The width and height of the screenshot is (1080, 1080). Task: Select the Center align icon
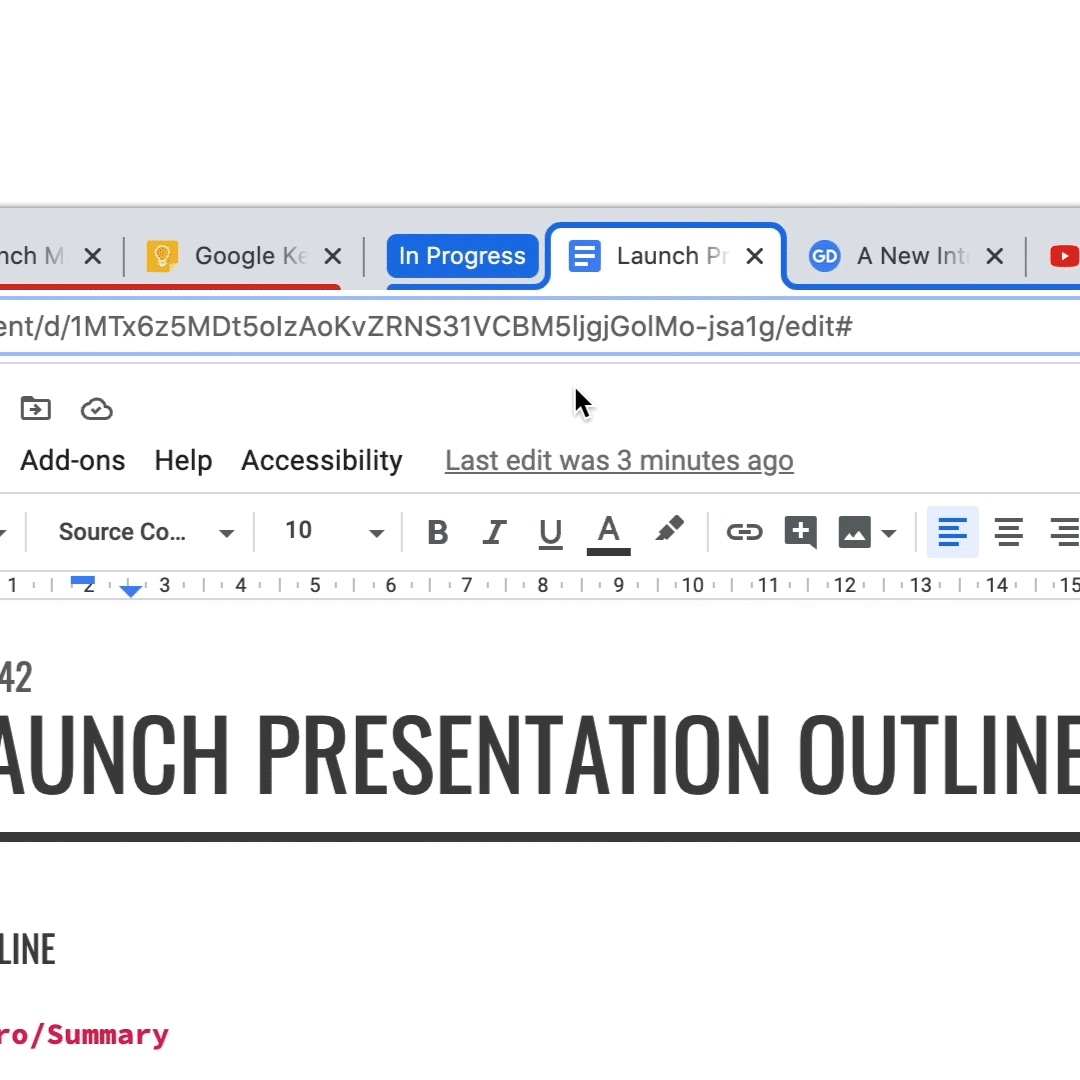pyautogui.click(x=1008, y=532)
